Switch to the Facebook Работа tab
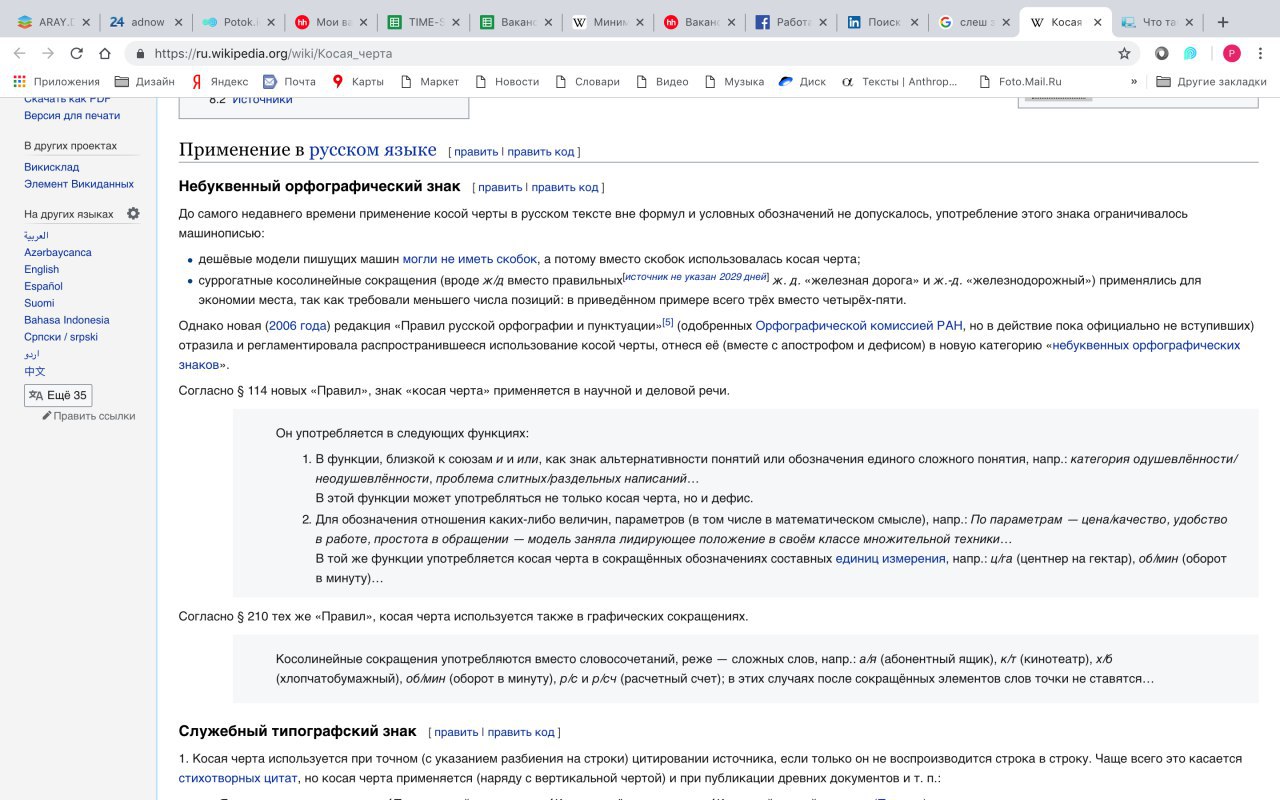This screenshot has width=1280, height=800. coord(790,22)
